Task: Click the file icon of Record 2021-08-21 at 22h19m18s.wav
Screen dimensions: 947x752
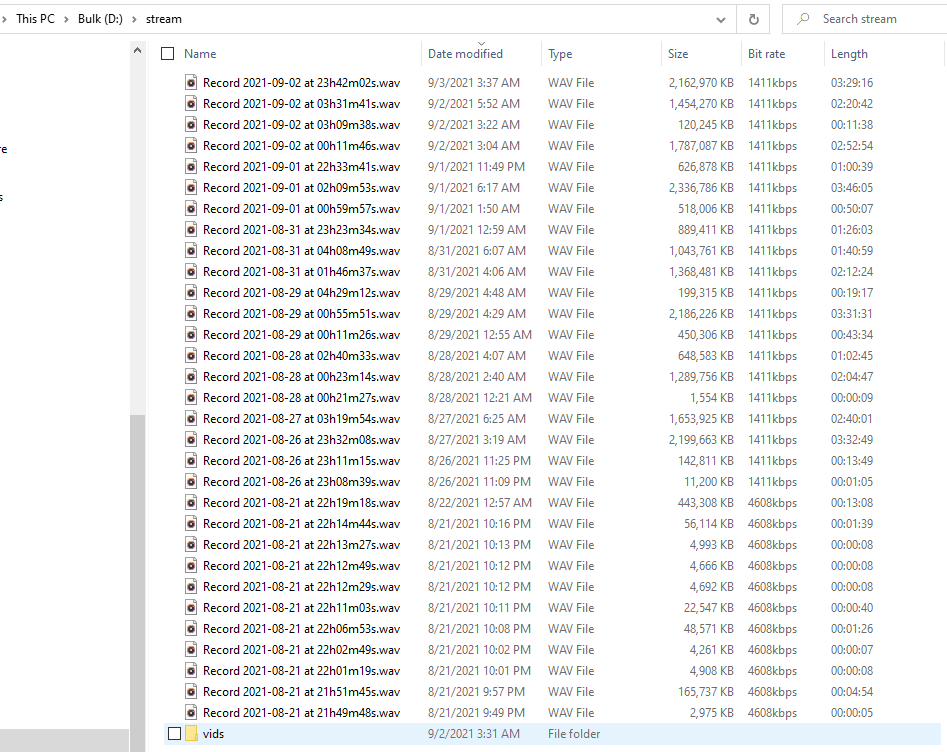Action: coord(191,503)
